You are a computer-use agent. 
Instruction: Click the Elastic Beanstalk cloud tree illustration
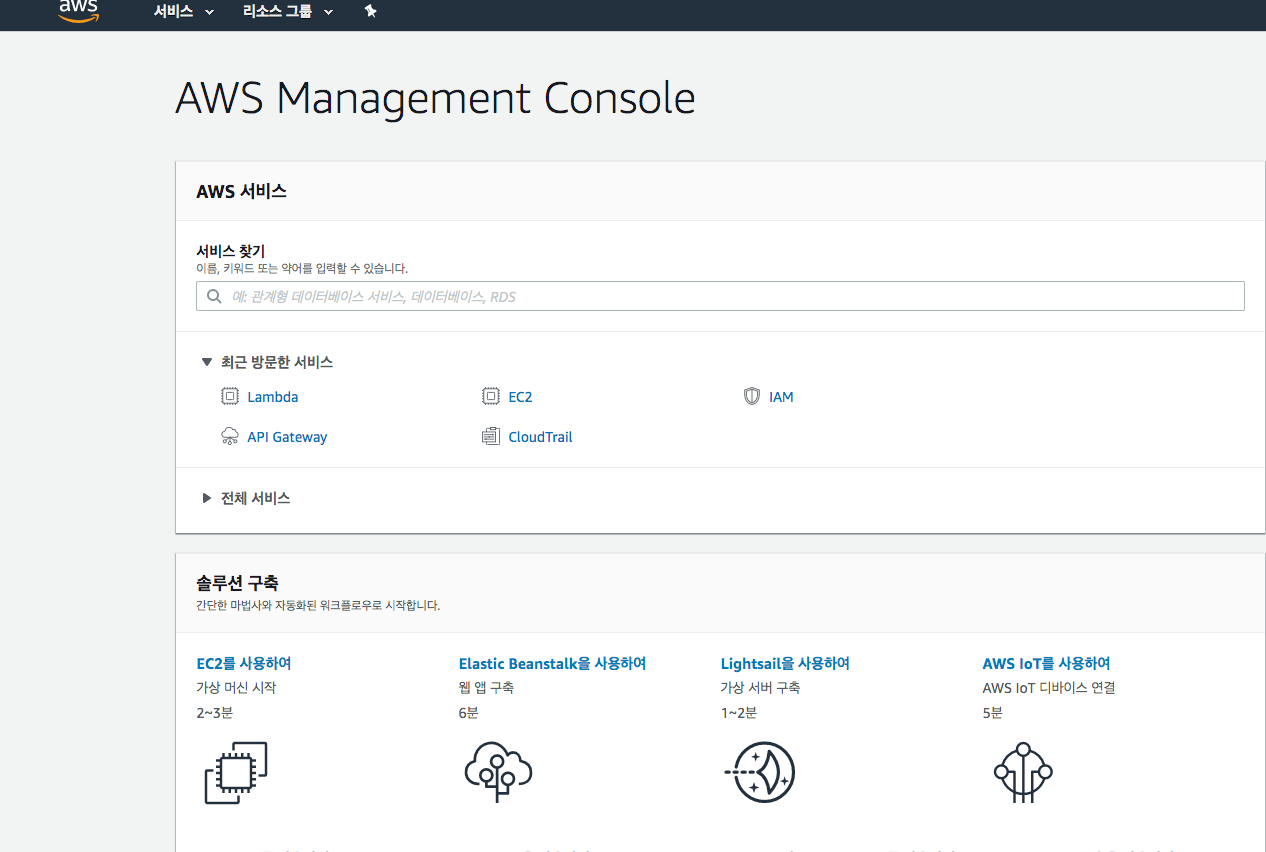[498, 772]
